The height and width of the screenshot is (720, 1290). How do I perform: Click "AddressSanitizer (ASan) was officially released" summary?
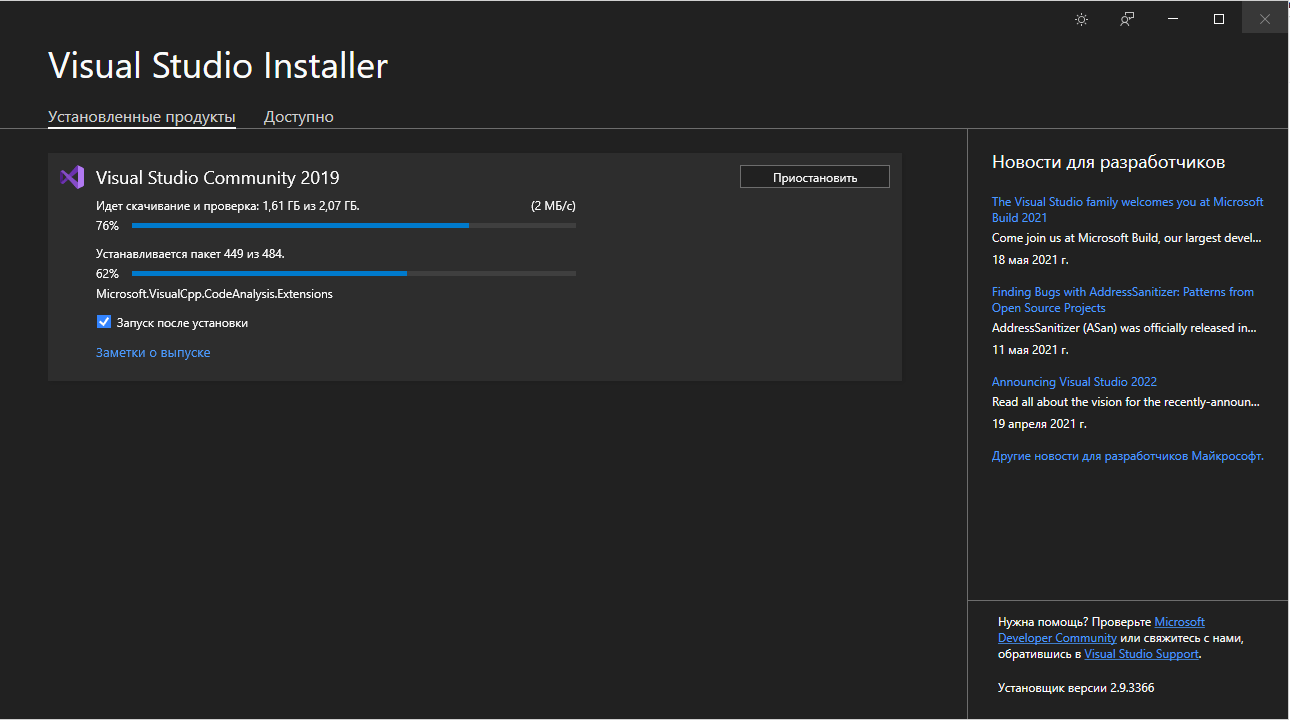click(1125, 328)
